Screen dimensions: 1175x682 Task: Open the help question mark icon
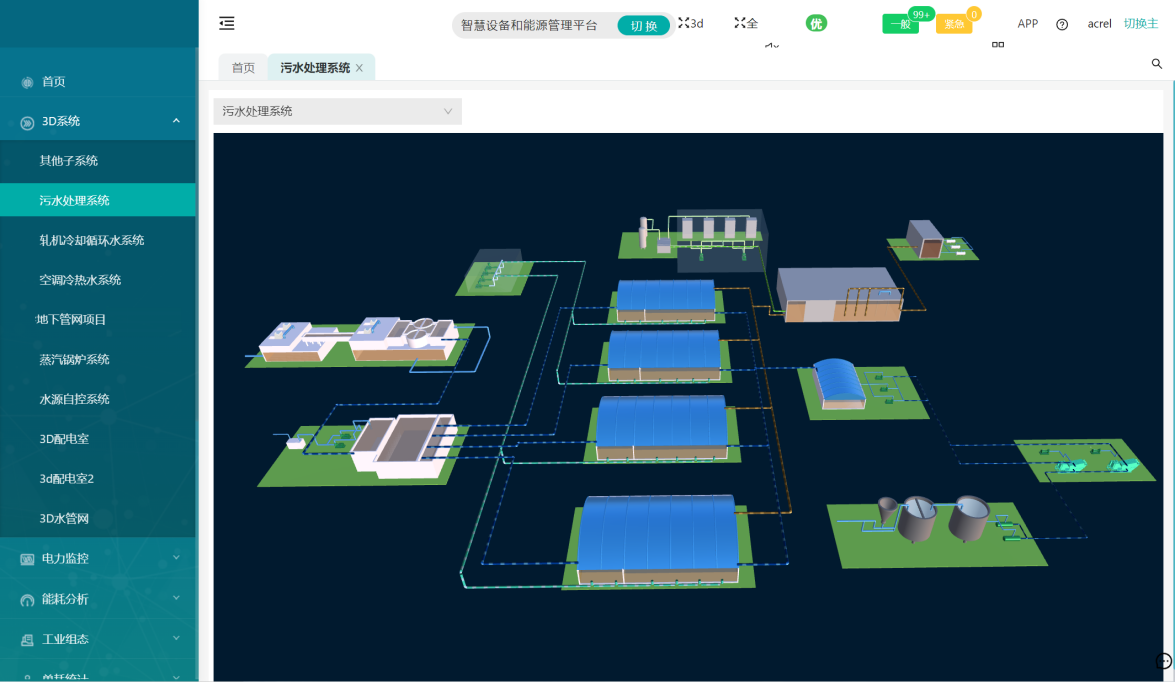[x=1062, y=24]
